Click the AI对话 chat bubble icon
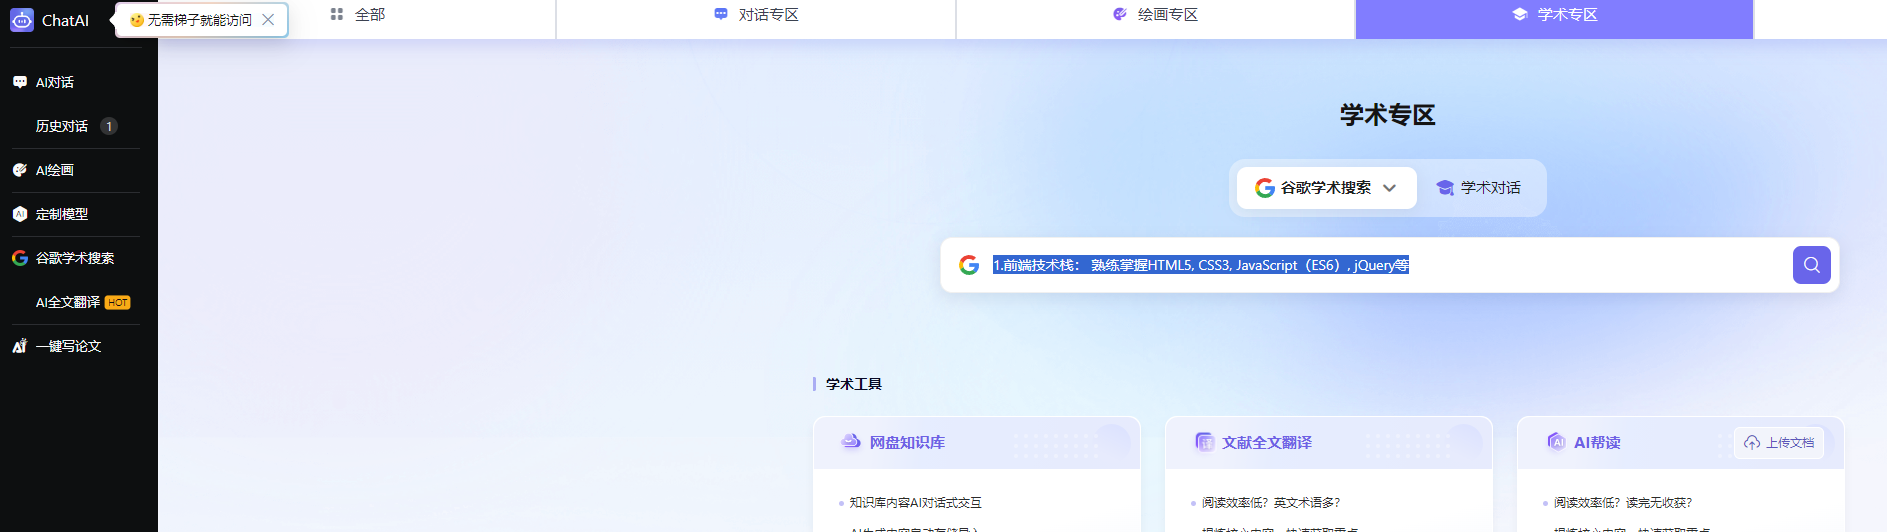1887x532 pixels. pyautogui.click(x=20, y=82)
